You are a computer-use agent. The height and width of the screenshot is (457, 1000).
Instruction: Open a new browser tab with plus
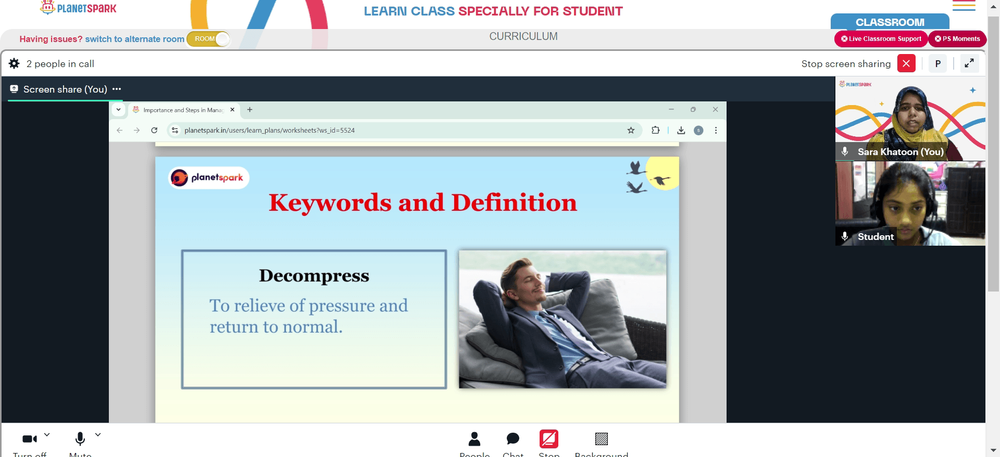(x=249, y=110)
